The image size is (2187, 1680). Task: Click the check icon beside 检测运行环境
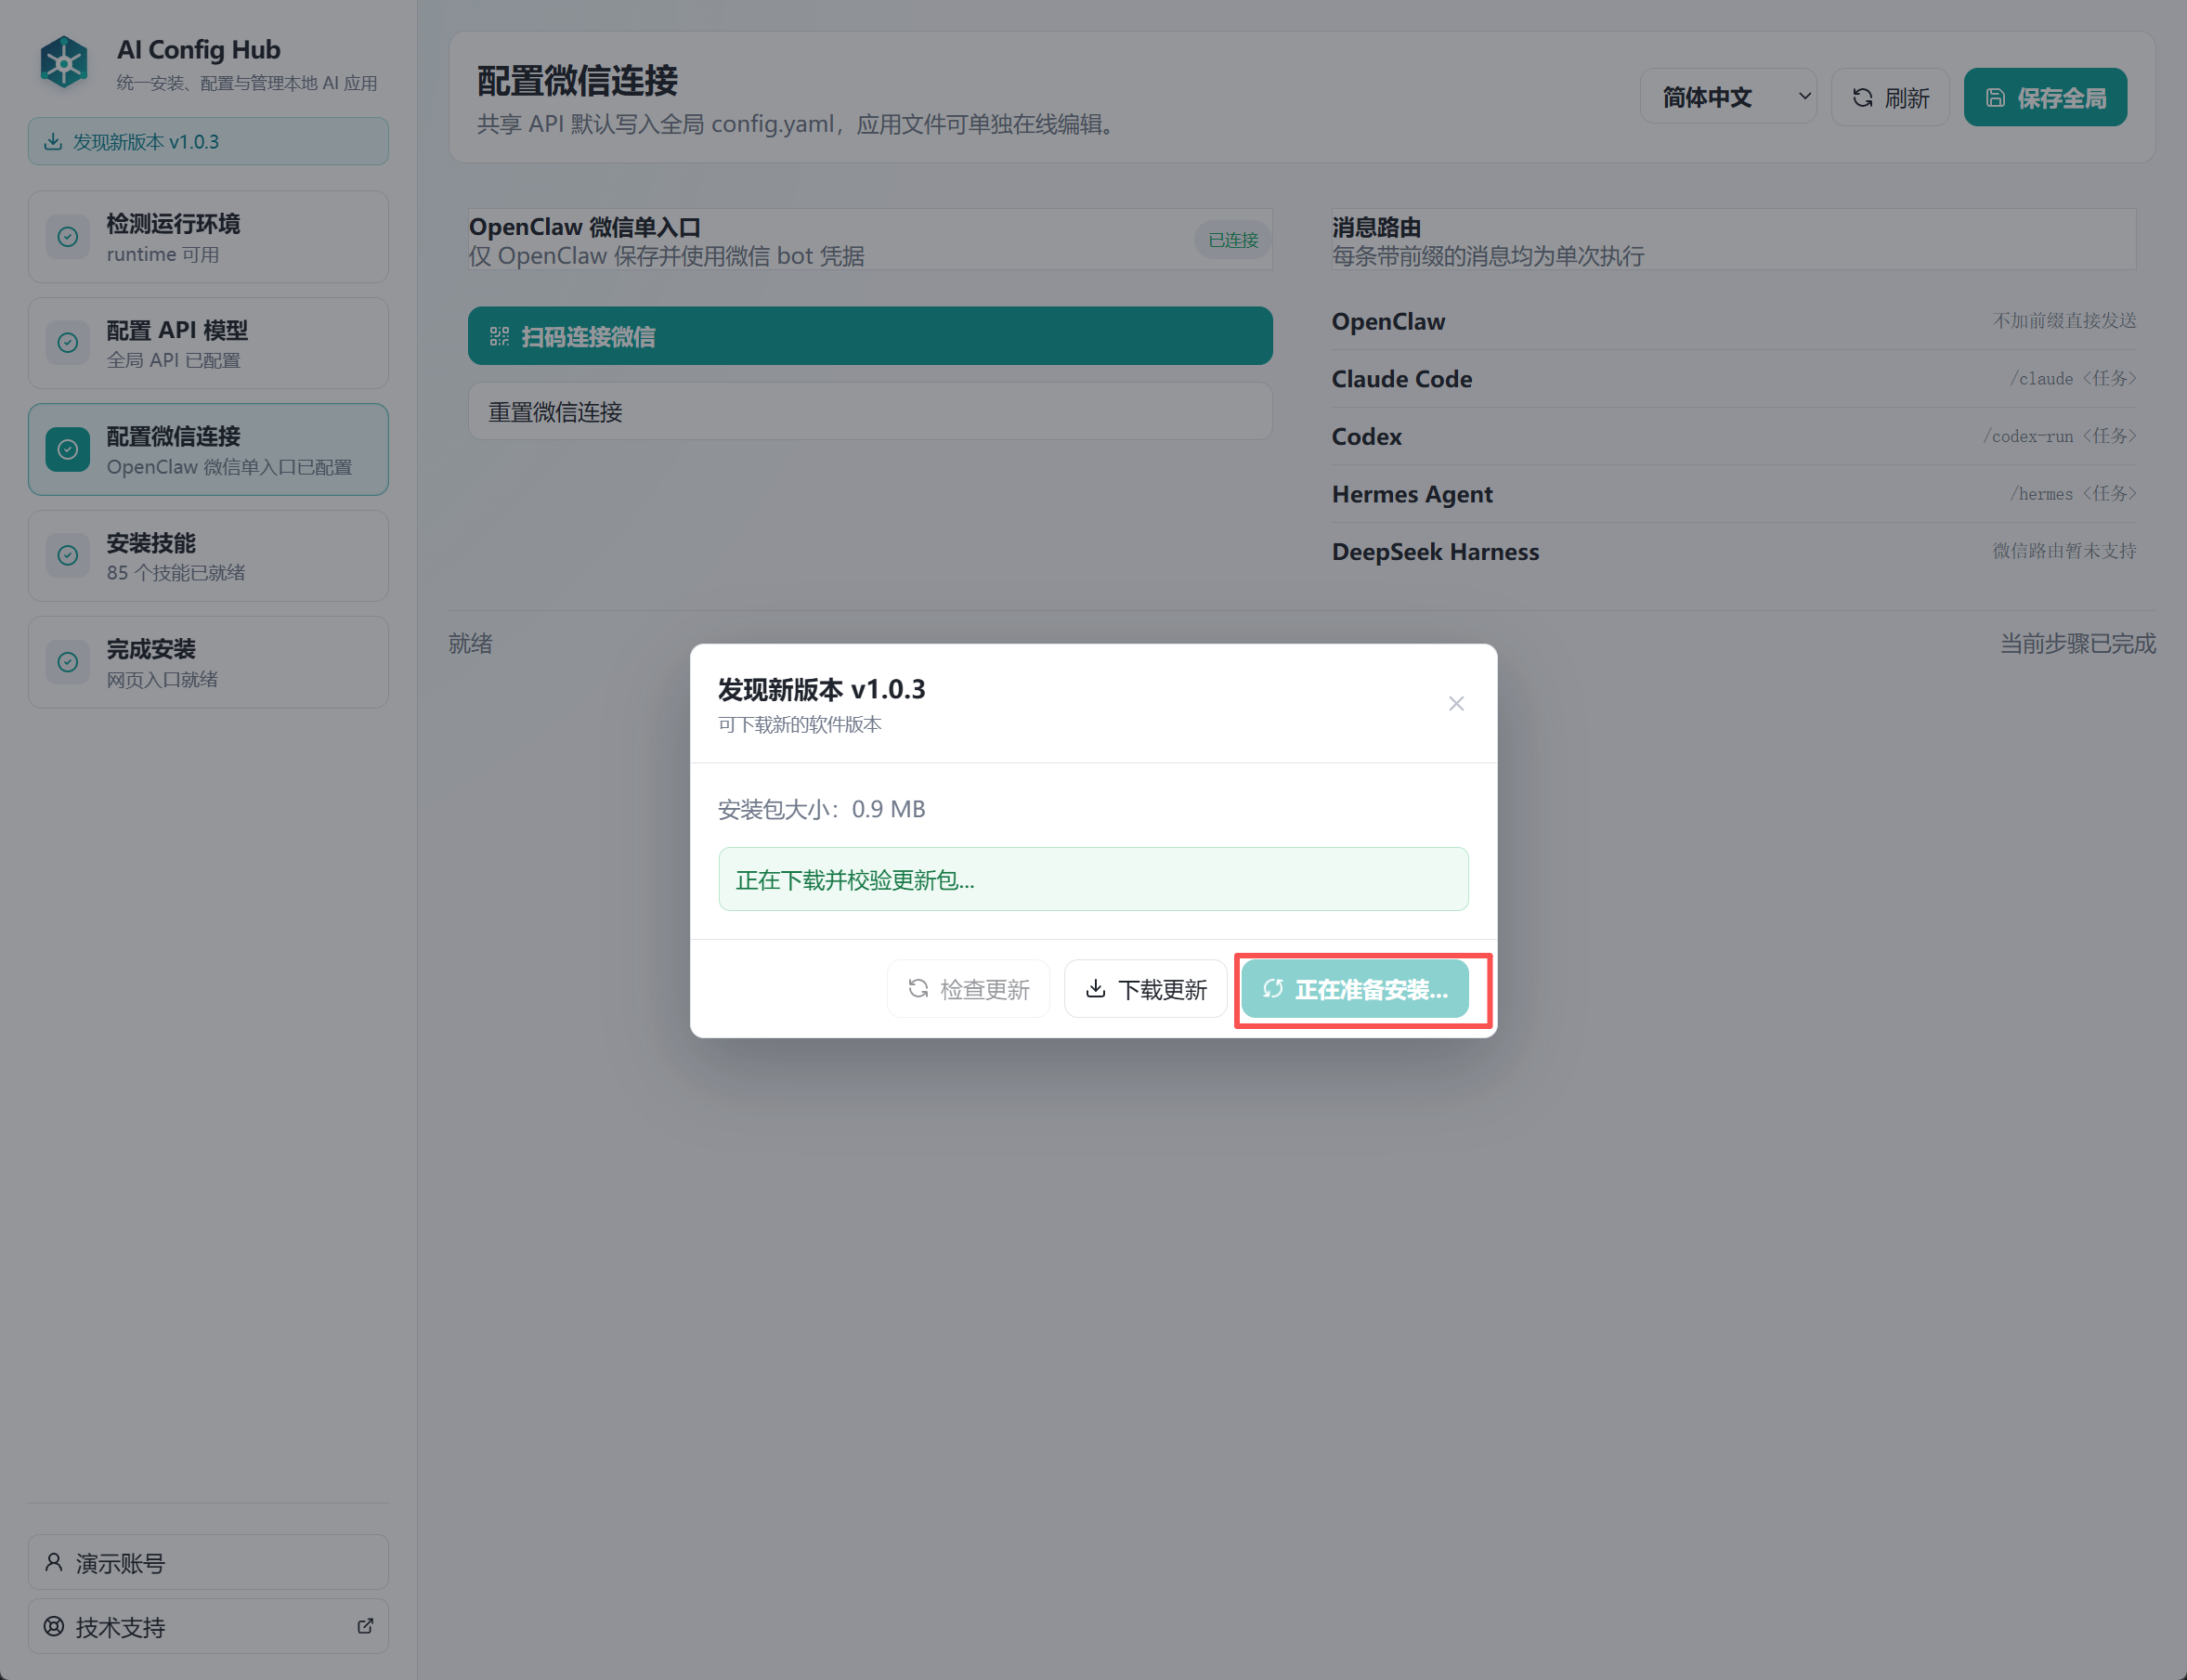pos(68,237)
